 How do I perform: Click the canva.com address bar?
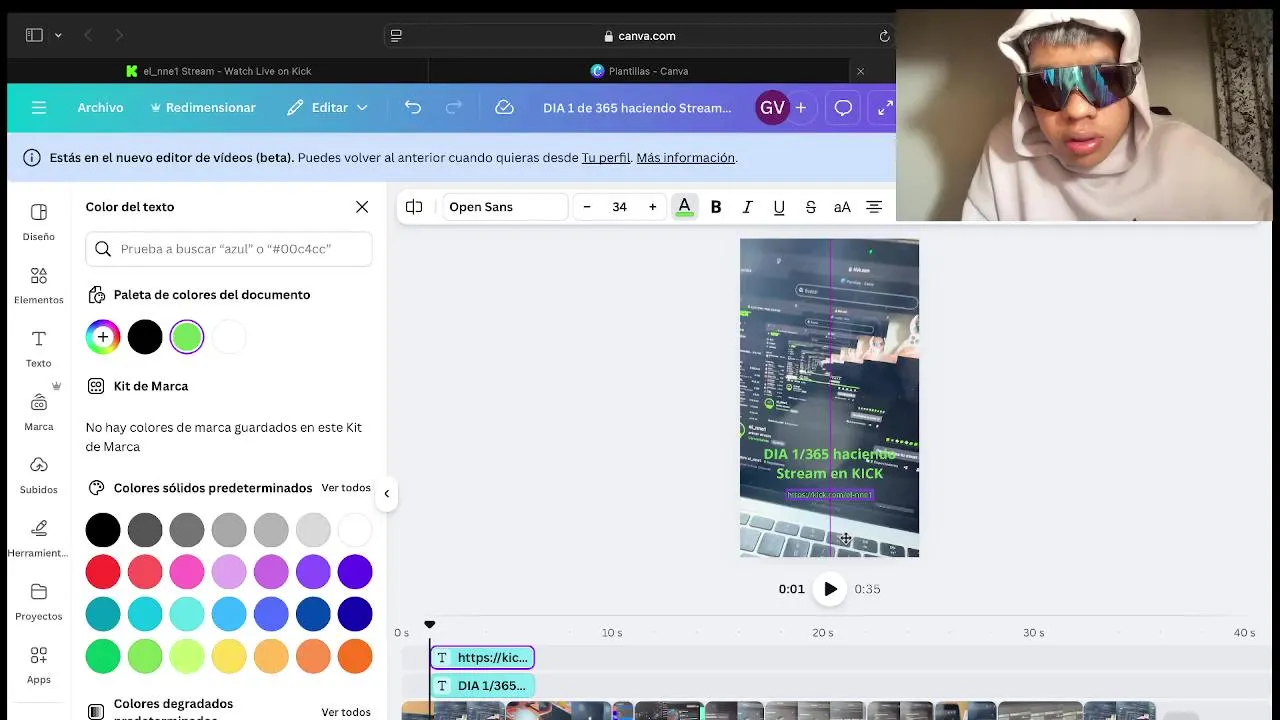tap(640, 36)
